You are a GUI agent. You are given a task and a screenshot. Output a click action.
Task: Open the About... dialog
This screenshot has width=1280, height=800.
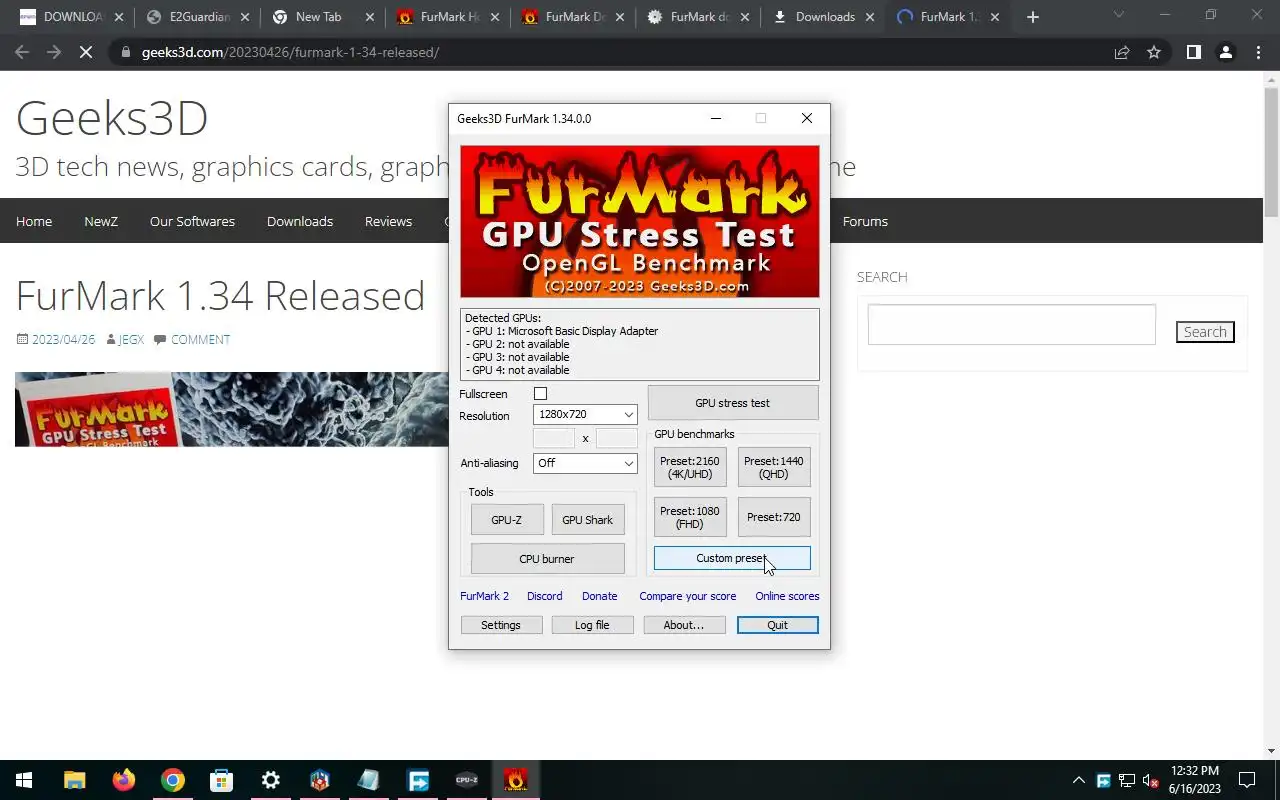click(684, 625)
